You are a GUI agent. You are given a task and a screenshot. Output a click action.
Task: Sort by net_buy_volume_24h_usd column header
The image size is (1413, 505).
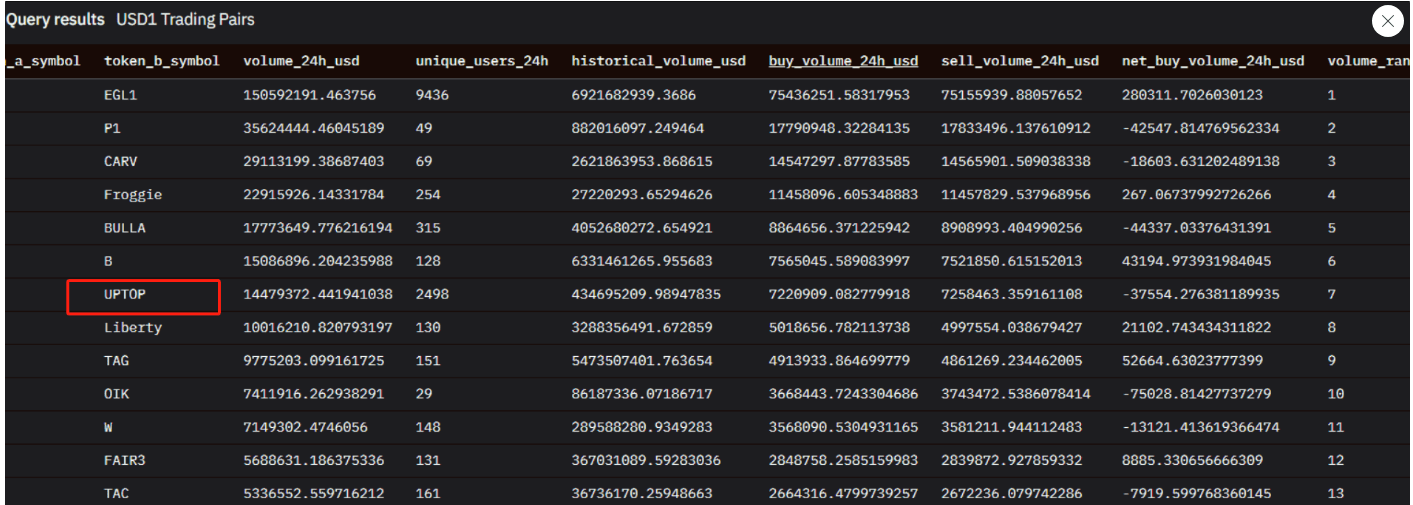1213,61
